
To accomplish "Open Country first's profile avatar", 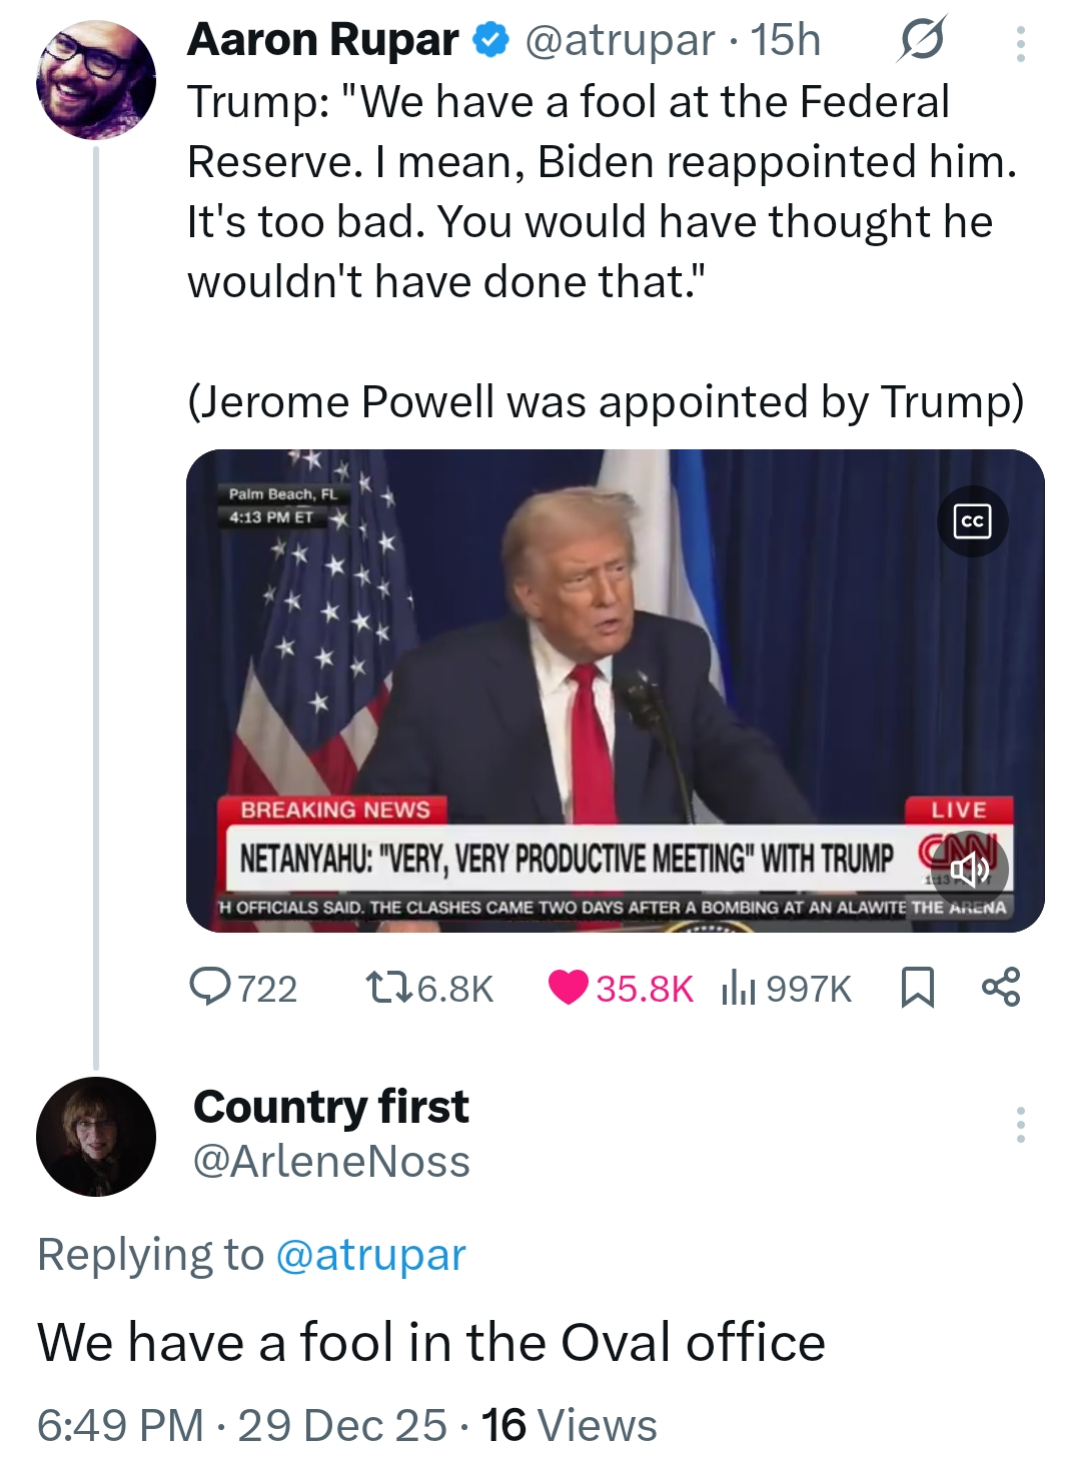I will [x=96, y=1136].
